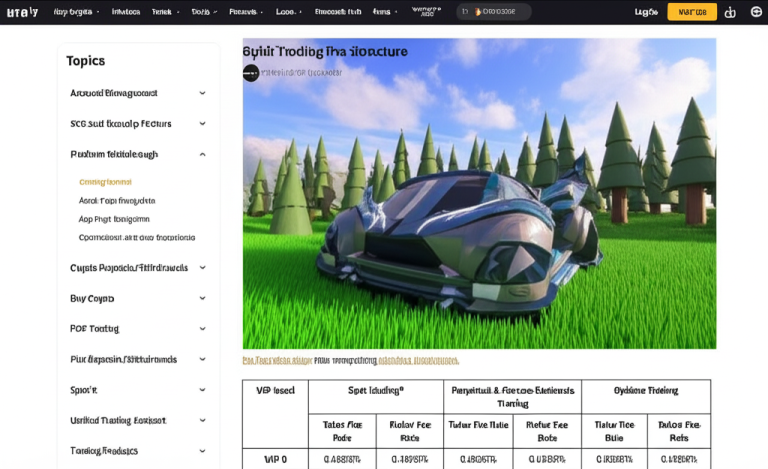The height and width of the screenshot is (469, 768).
Task: Expand the Unified Trading Account topic
Action: tap(202, 420)
